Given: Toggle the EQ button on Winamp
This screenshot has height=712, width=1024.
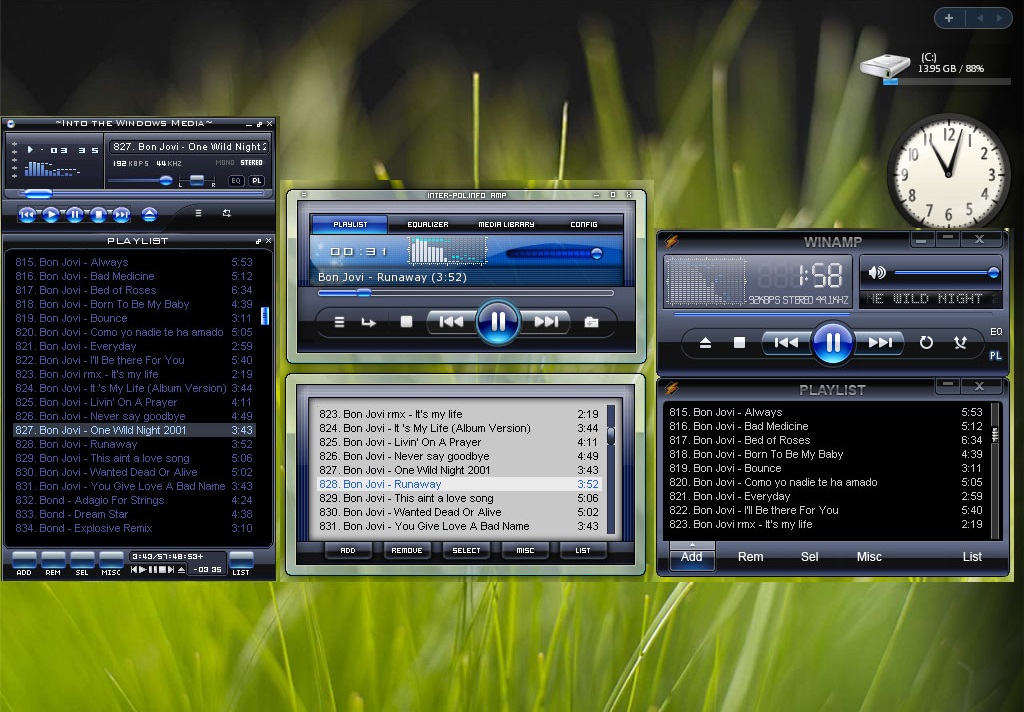Looking at the screenshot, I should pos(994,330).
